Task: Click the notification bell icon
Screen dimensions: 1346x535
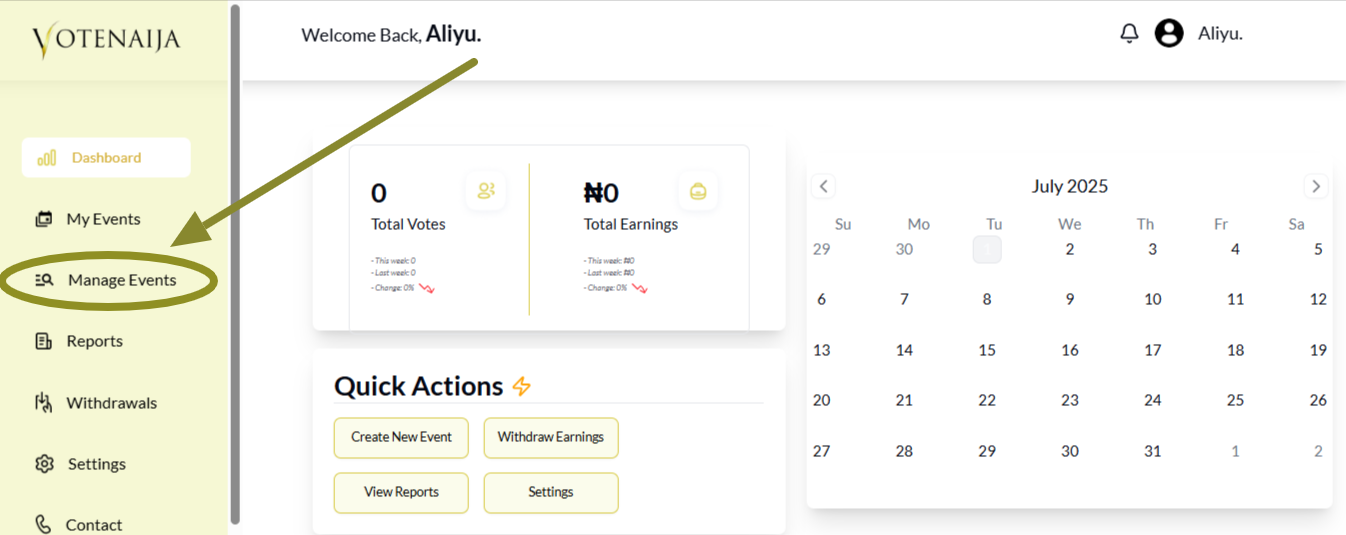Action: [x=1129, y=34]
